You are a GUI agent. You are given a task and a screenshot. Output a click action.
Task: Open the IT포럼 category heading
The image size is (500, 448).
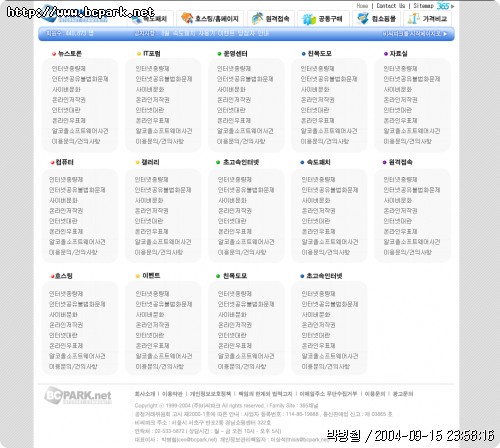152,53
